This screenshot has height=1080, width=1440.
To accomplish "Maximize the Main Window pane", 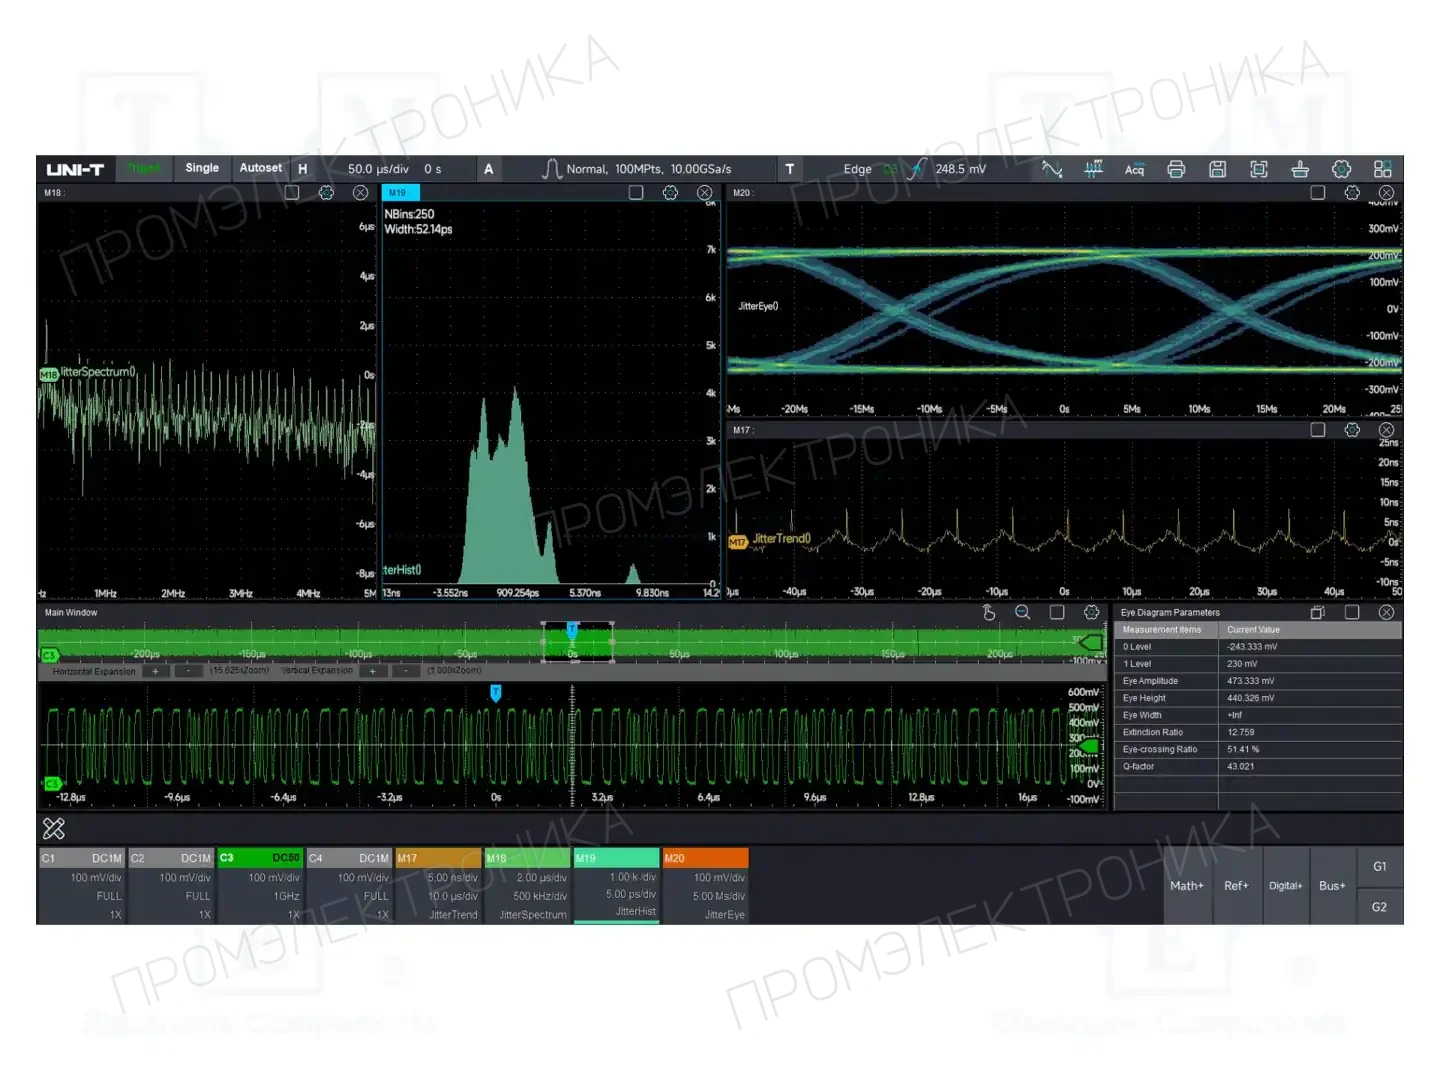I will tap(1057, 612).
